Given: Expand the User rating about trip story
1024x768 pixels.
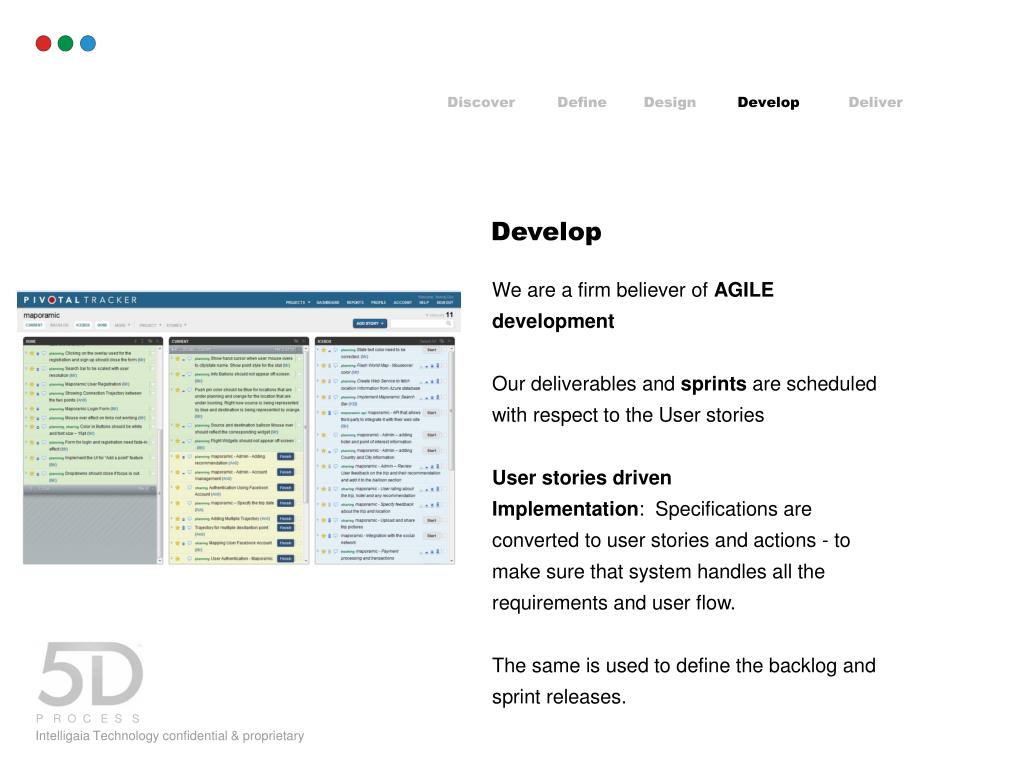Looking at the screenshot, I should [x=317, y=488].
